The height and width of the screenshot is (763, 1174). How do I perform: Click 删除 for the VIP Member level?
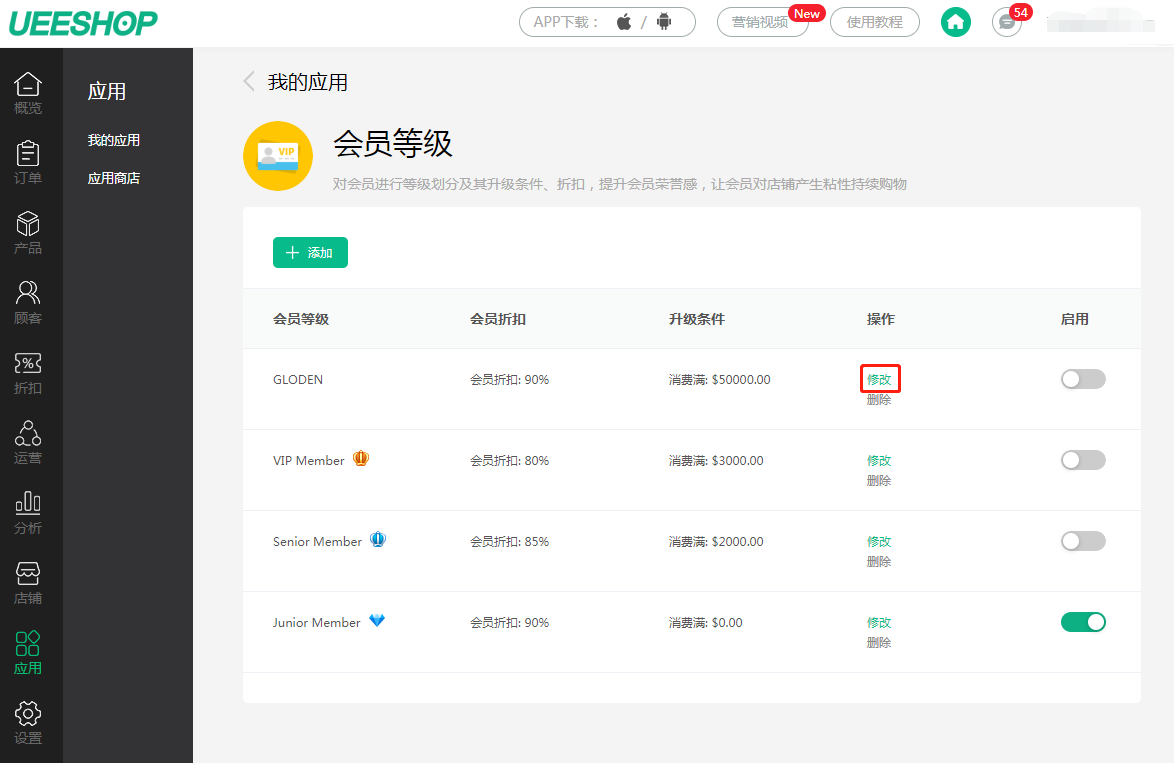pos(879,480)
